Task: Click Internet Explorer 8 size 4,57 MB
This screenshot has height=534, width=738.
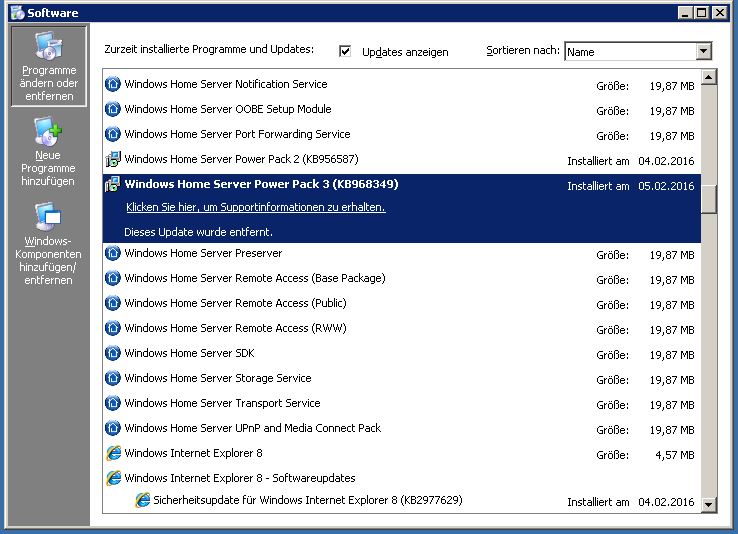Action: coord(675,455)
